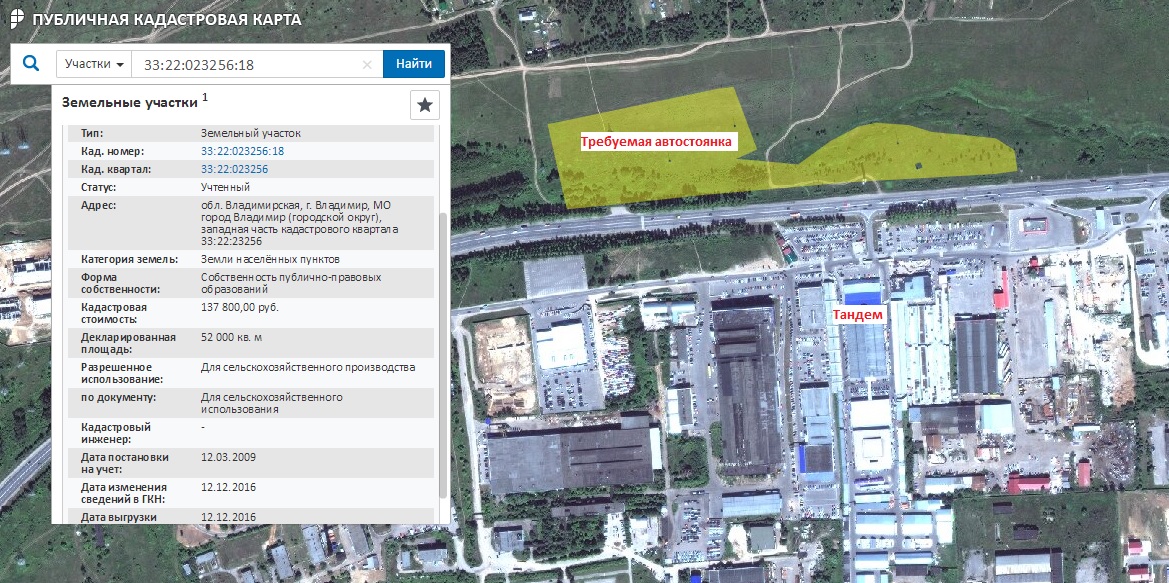Click the Rosreestr logo icon
Screen dimensions: 1169x583
coord(15,18)
